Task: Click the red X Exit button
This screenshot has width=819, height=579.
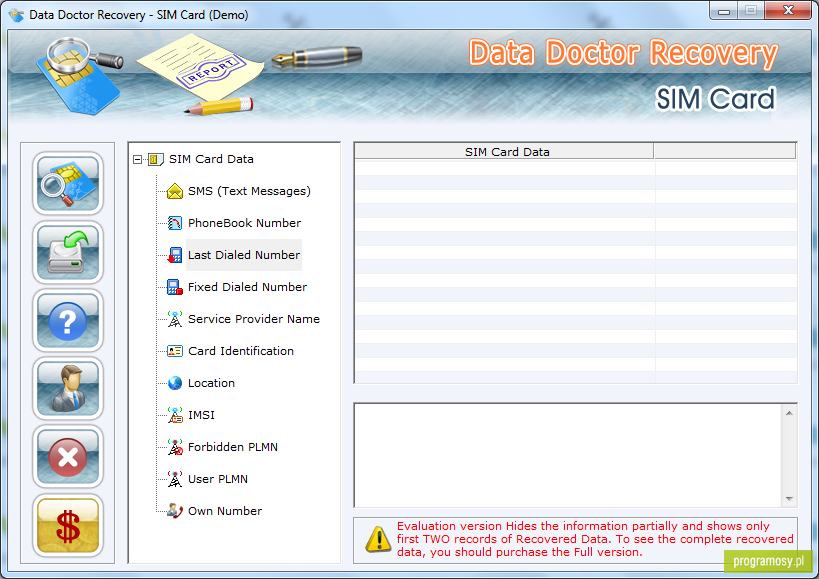Action: click(68, 457)
